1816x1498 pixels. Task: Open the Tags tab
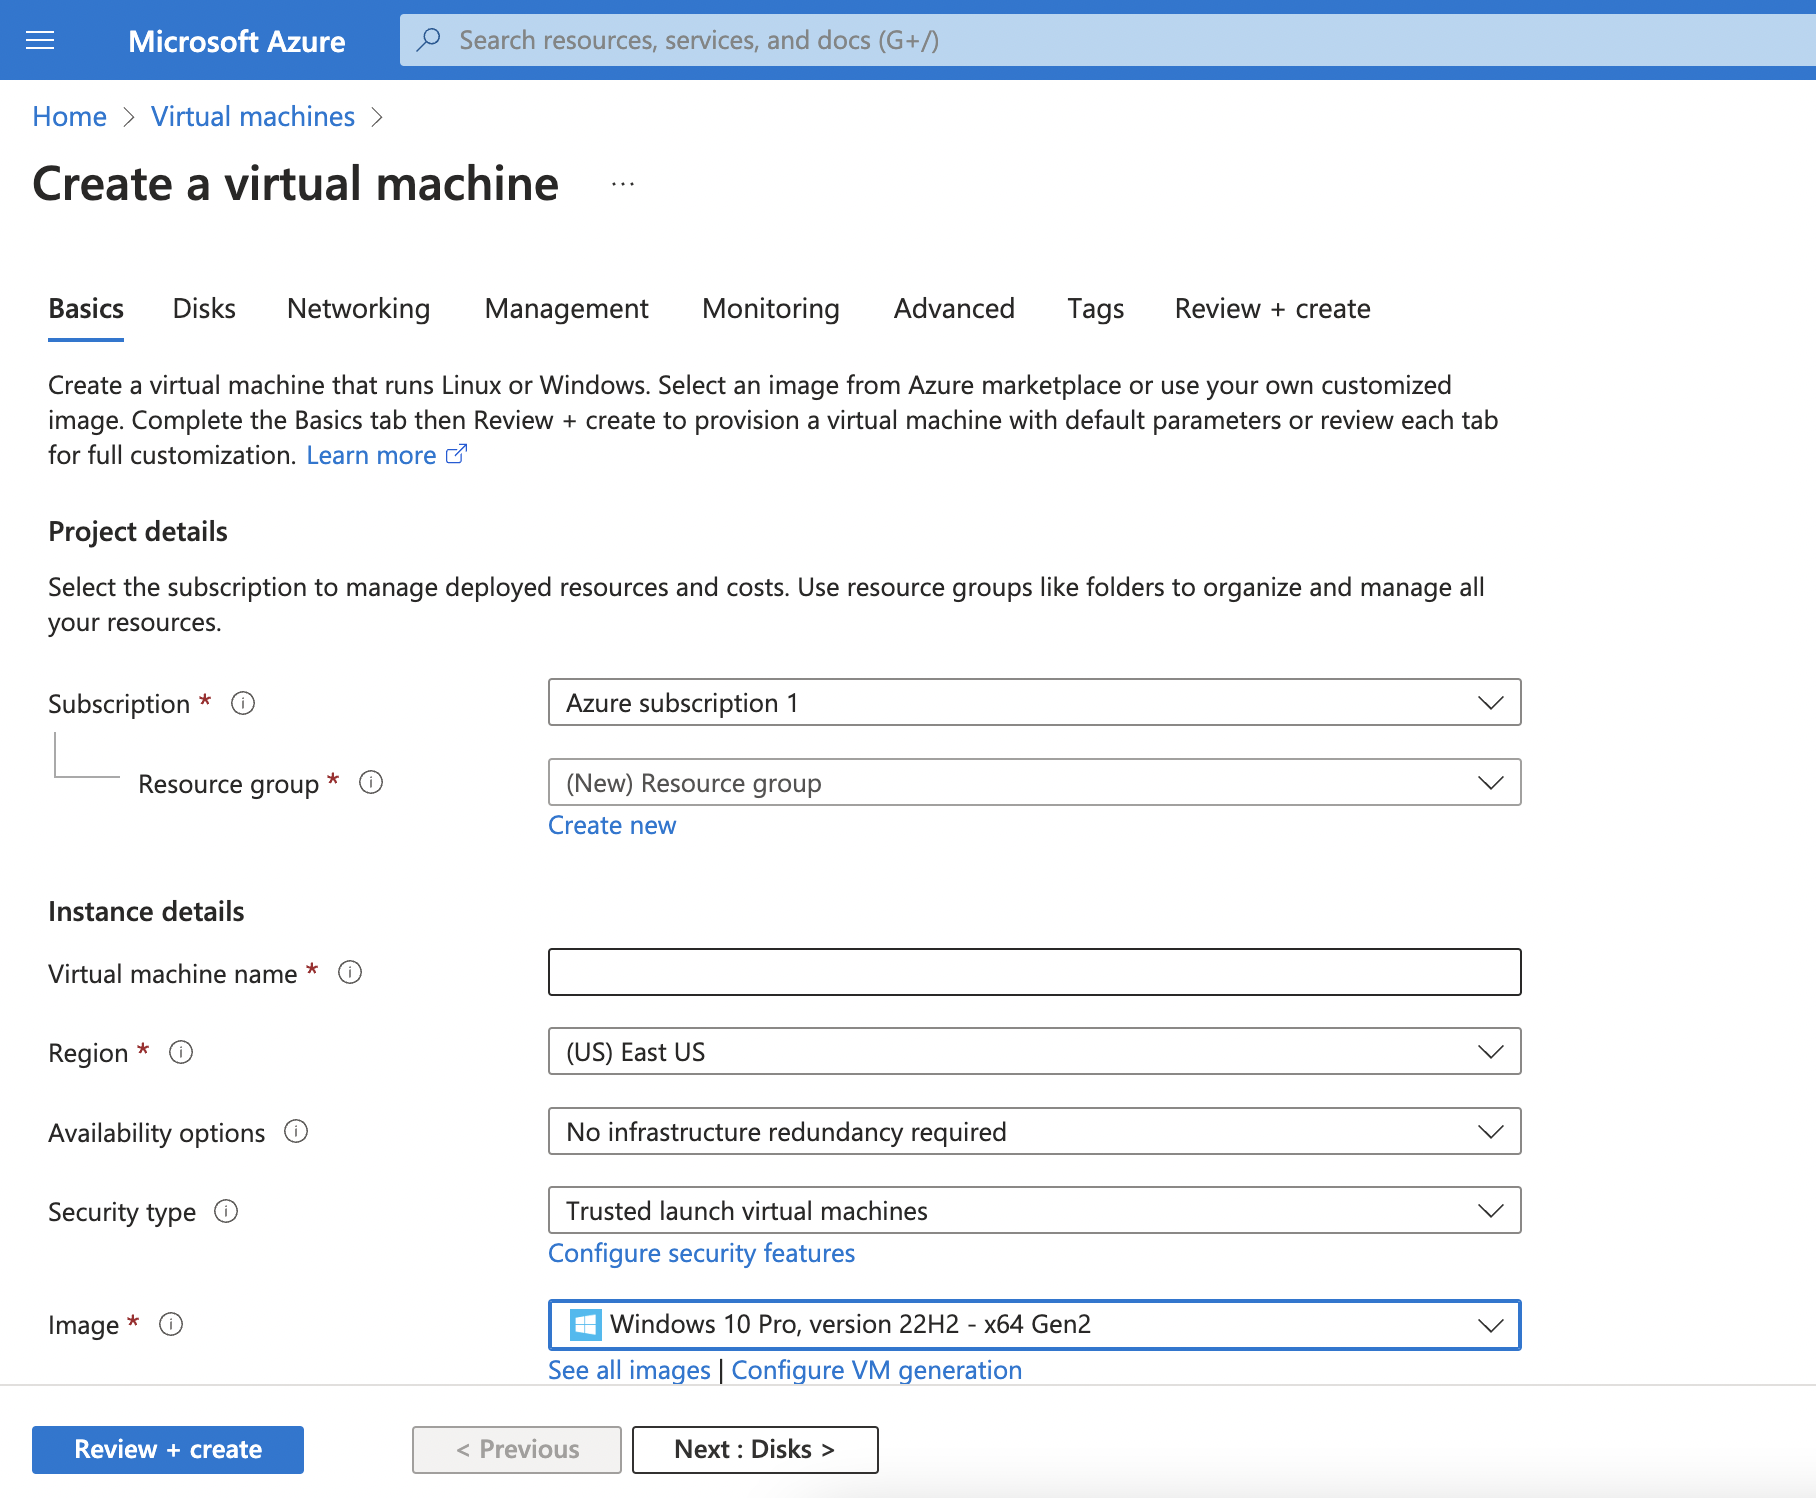pos(1095,308)
